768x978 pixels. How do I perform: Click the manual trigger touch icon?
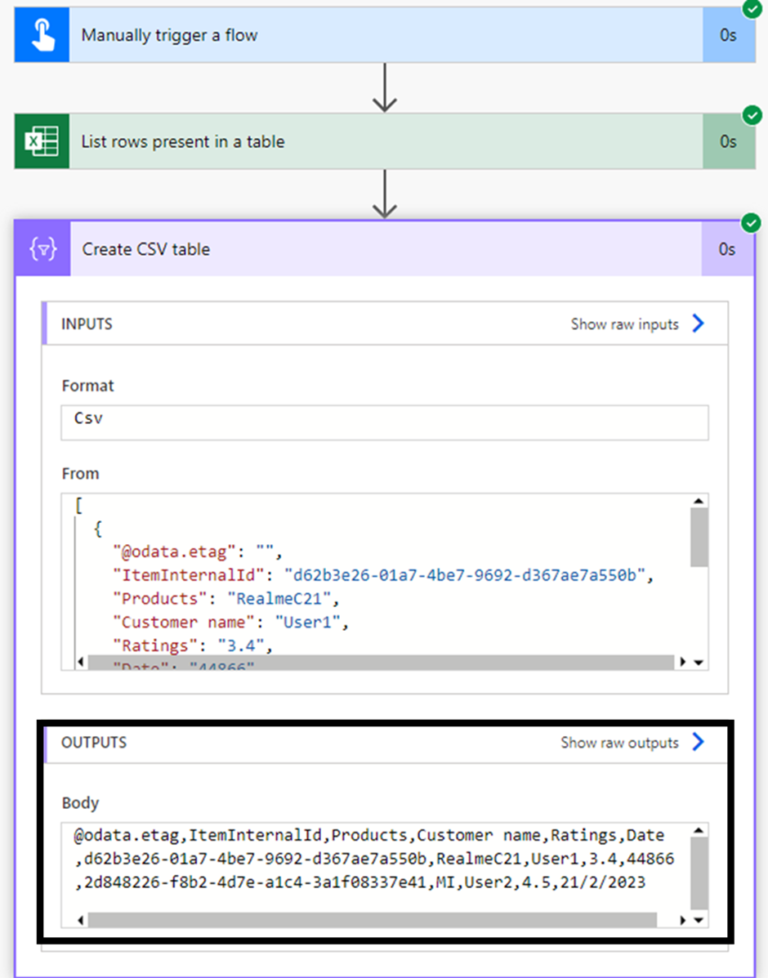click(x=41, y=34)
